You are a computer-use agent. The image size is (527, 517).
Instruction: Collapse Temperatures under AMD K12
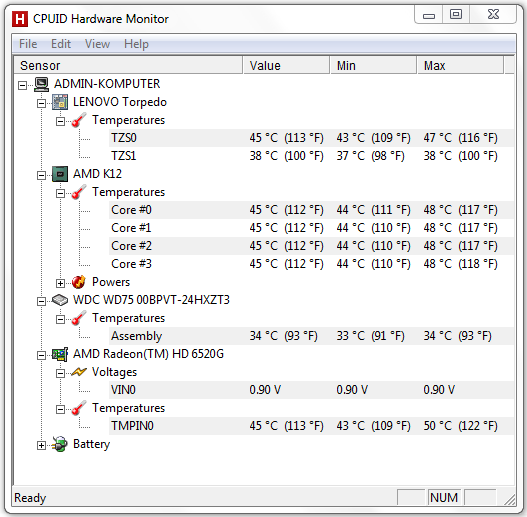(60, 193)
